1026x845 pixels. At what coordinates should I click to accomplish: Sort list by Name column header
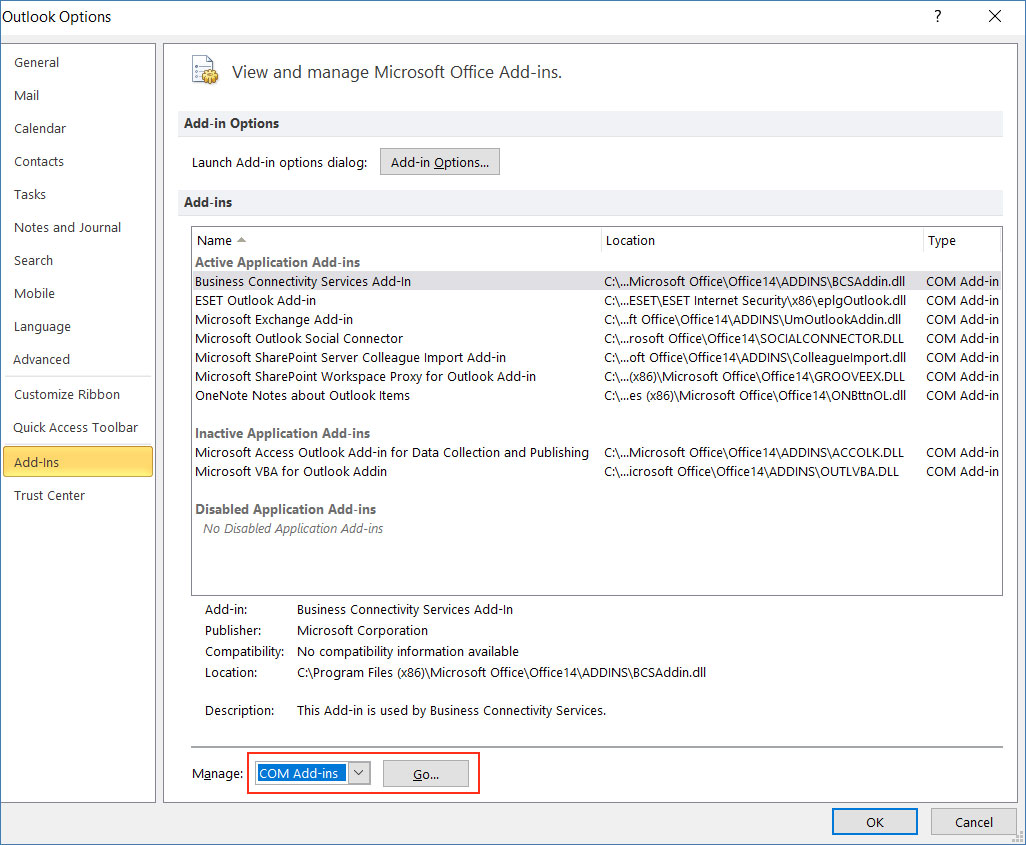215,240
